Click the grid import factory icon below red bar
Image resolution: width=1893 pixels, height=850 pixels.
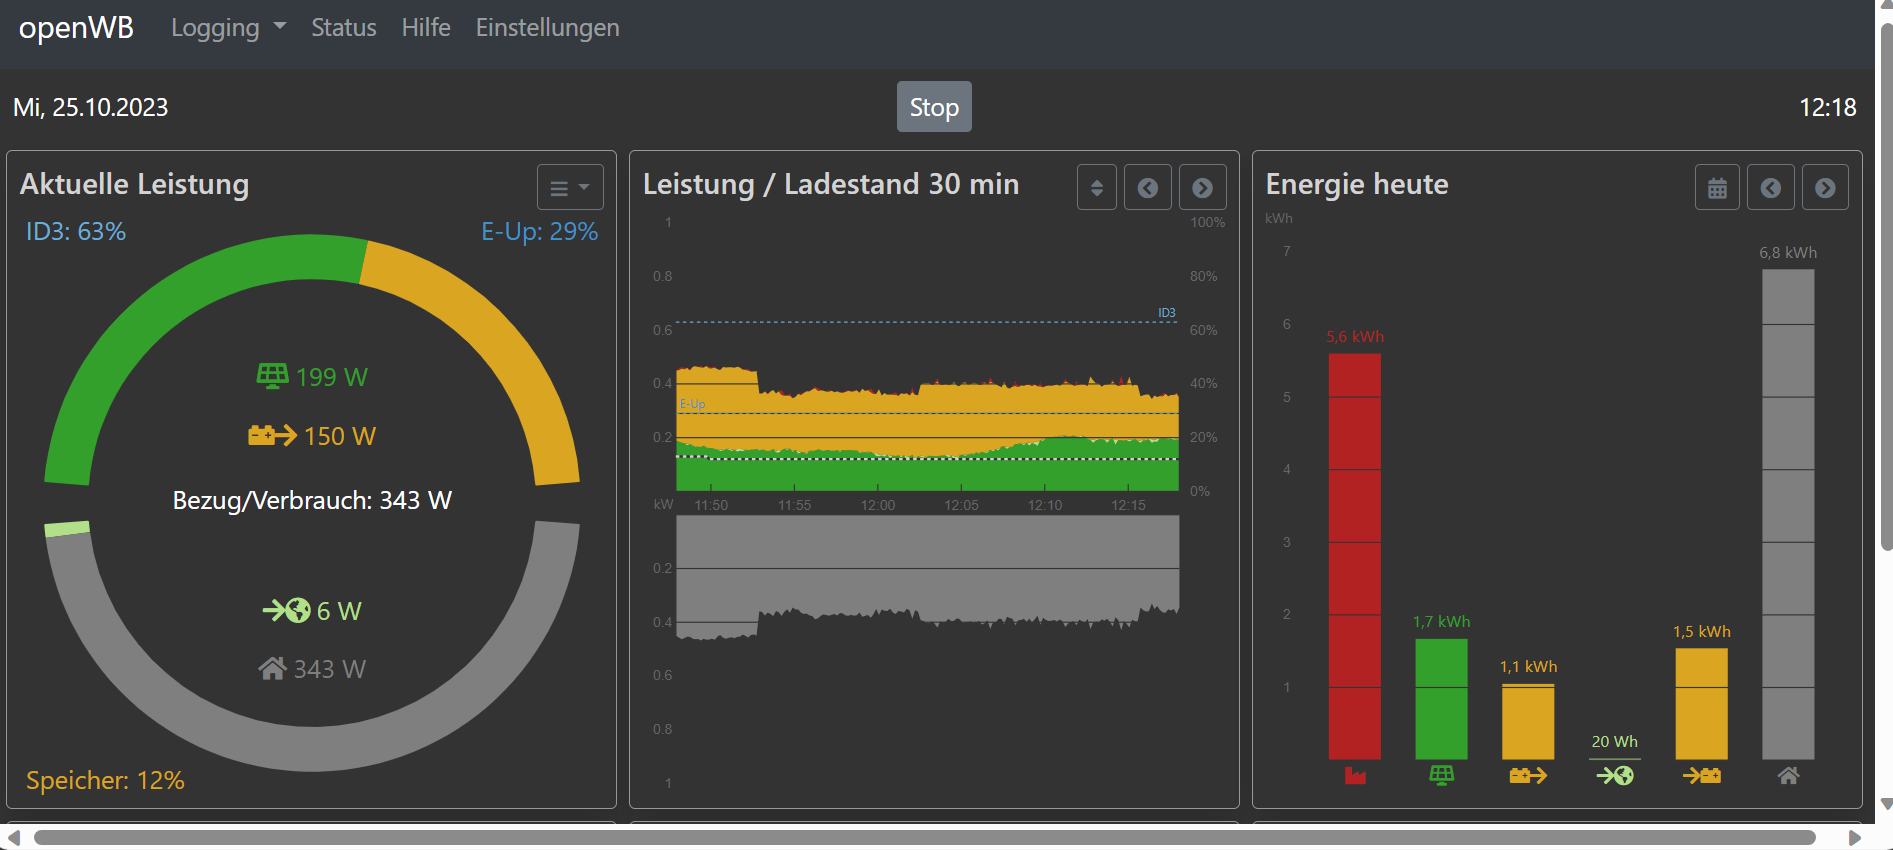1355,775
